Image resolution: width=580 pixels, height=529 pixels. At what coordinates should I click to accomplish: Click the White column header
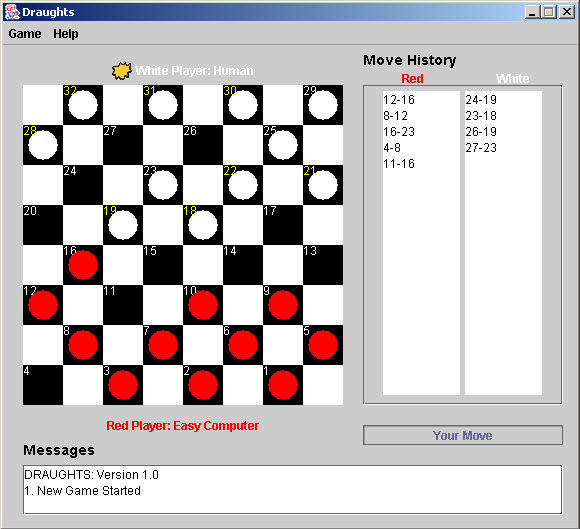(x=513, y=78)
